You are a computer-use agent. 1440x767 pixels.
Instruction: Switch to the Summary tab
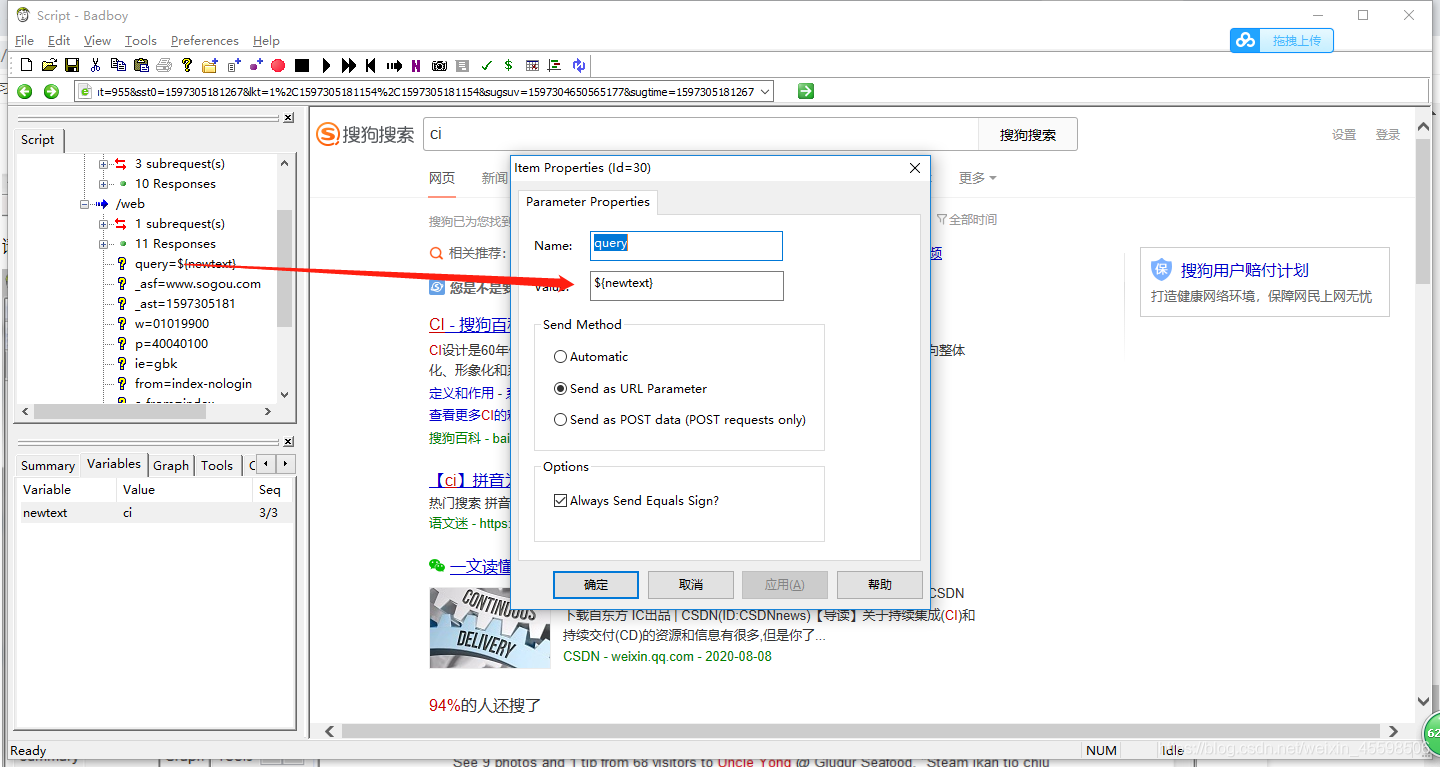coord(48,465)
